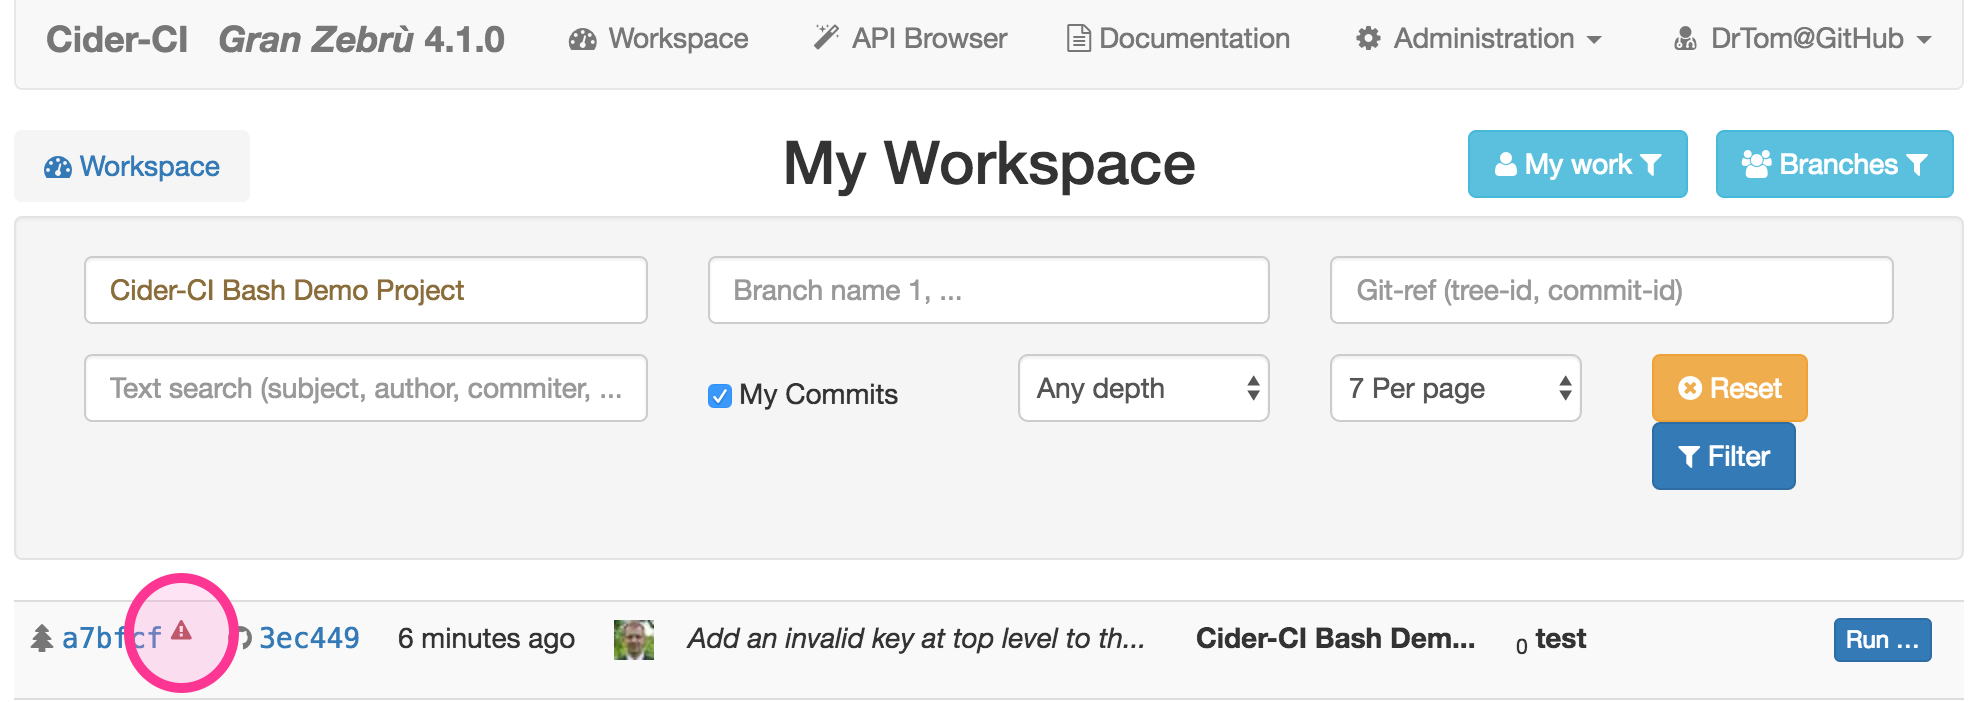Focus the Git-ref tree-id commit-id field
This screenshot has width=1984, height=702.
pyautogui.click(x=1611, y=290)
